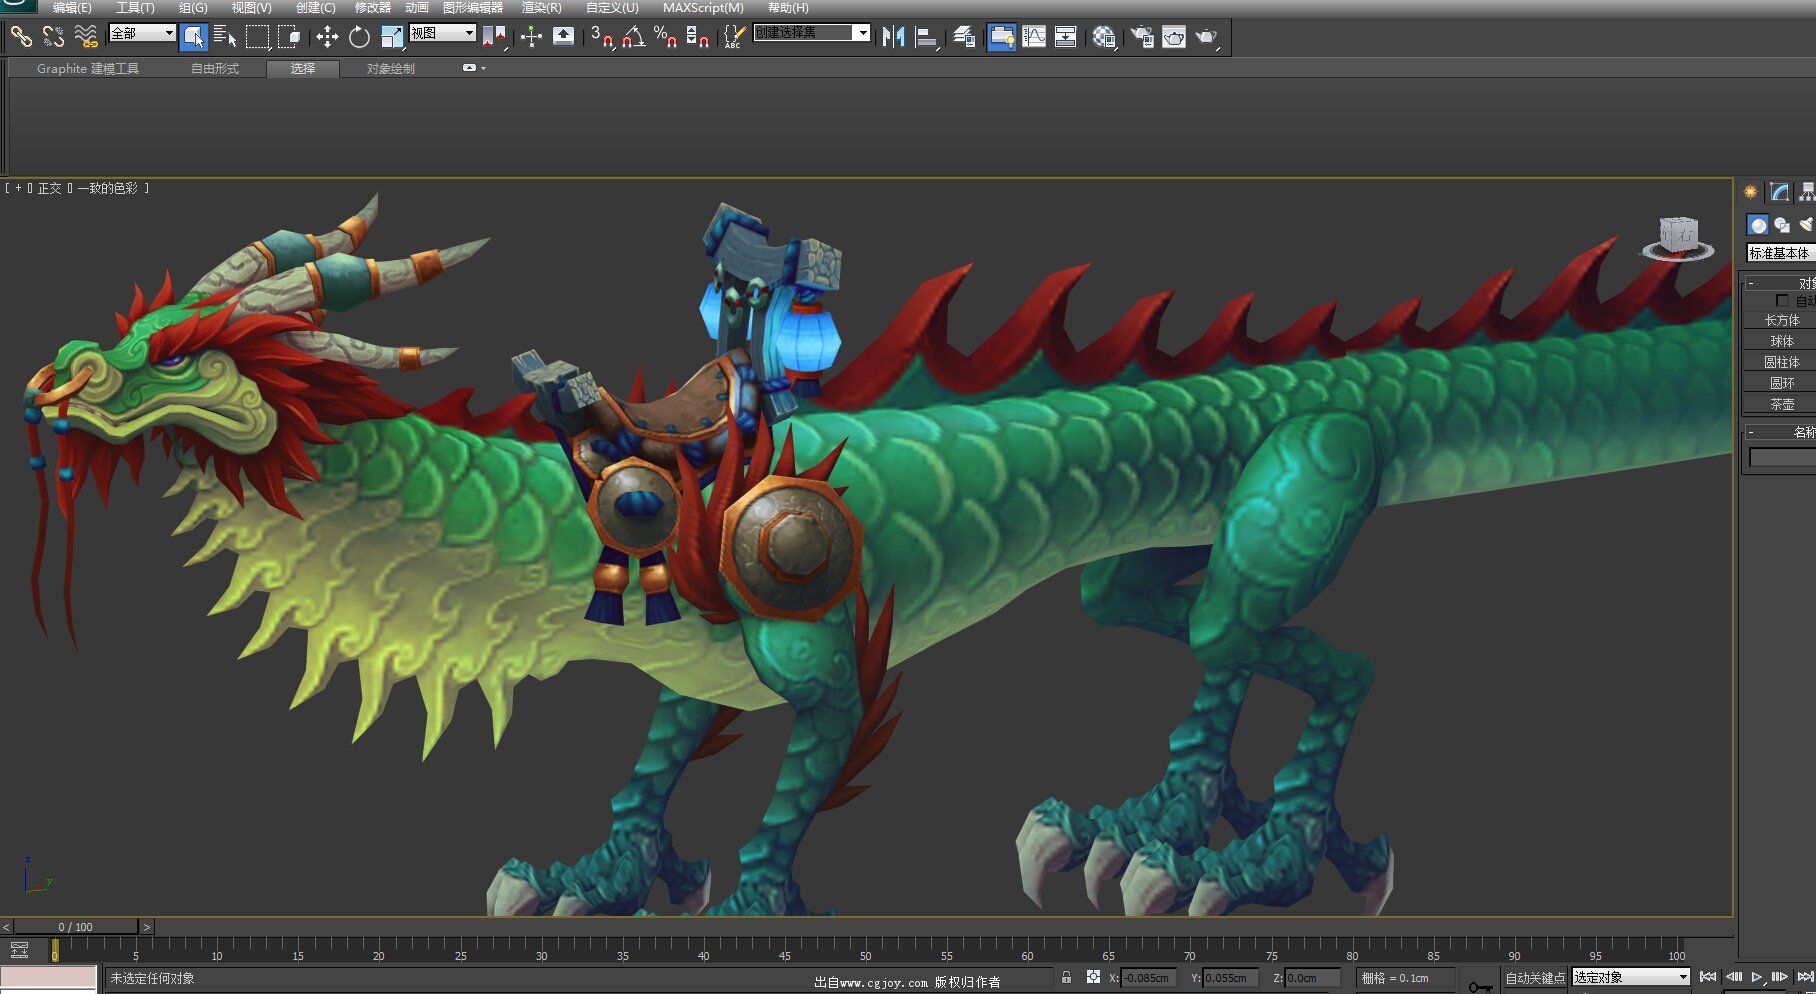Activate the Select Object tool
Screen dimensions: 1816x994
[194, 37]
